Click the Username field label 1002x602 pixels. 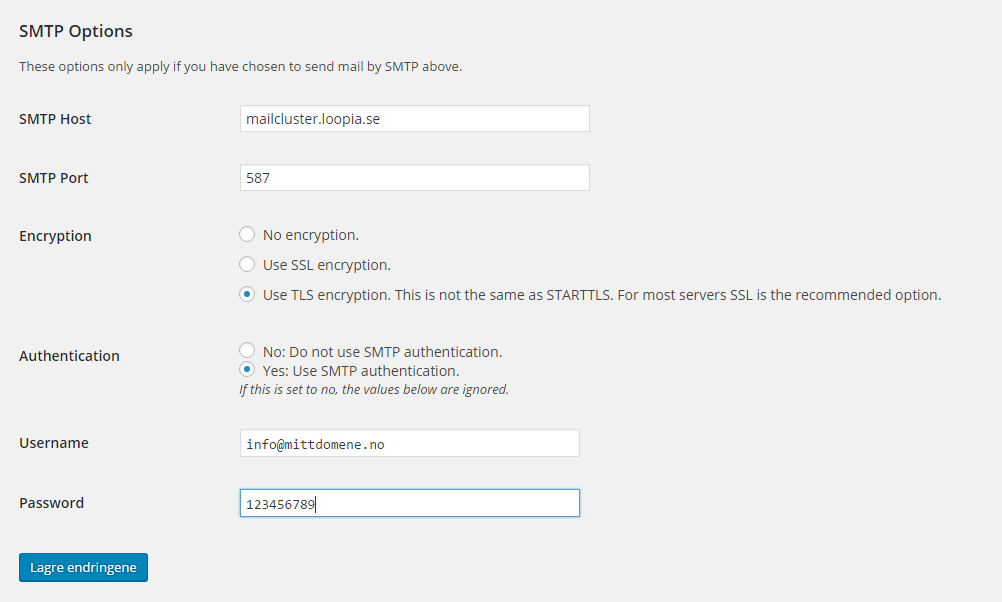(x=54, y=443)
